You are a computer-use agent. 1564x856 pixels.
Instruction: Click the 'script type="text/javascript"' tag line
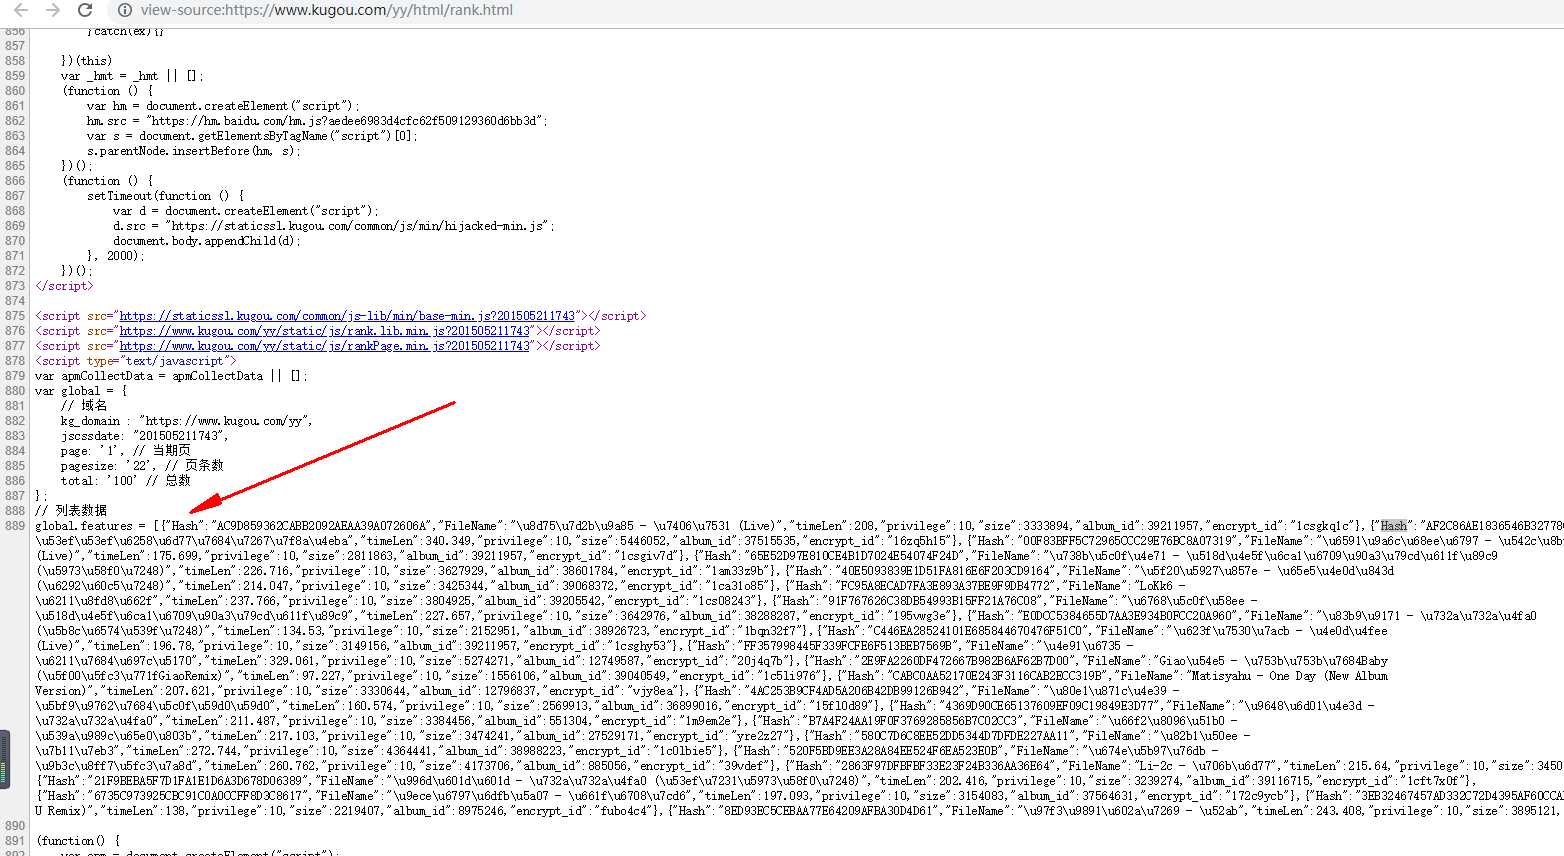click(136, 361)
